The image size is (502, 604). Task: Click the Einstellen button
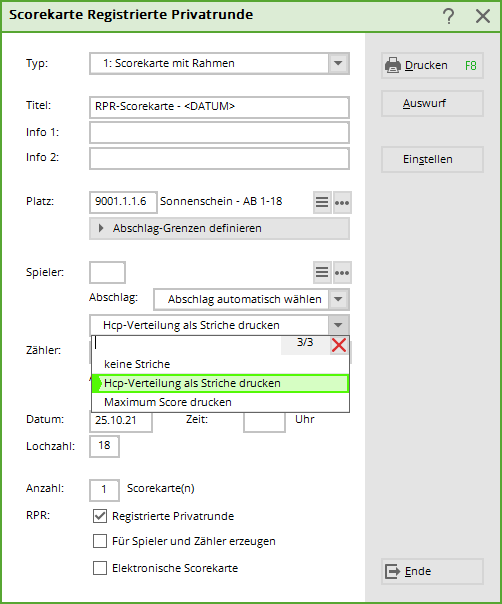432,159
